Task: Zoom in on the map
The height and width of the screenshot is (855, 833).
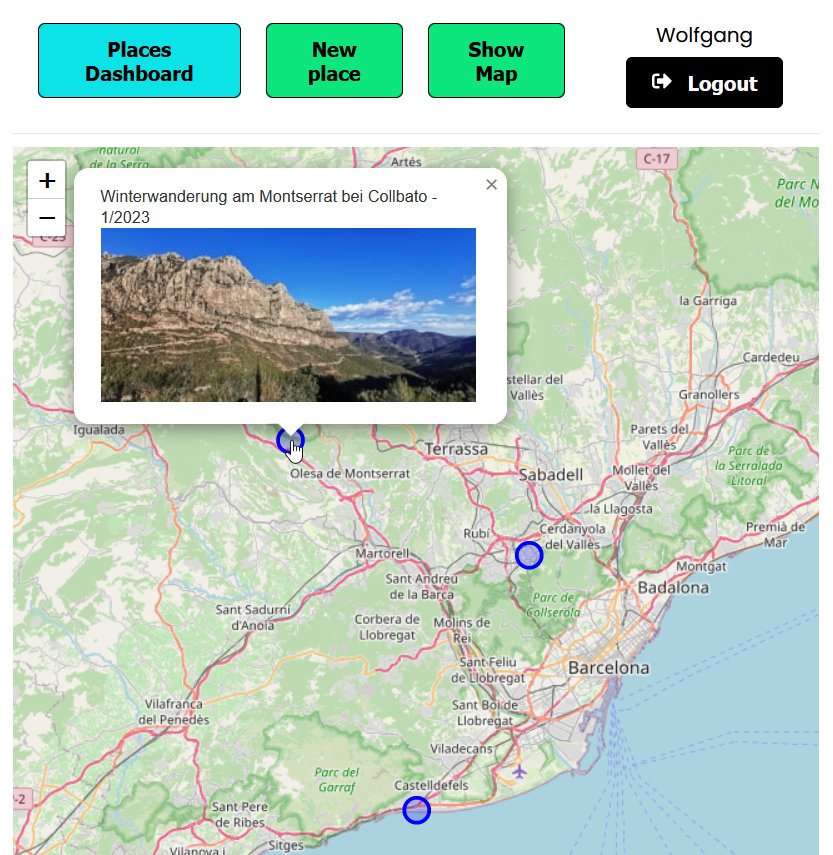Action: click(x=46, y=180)
